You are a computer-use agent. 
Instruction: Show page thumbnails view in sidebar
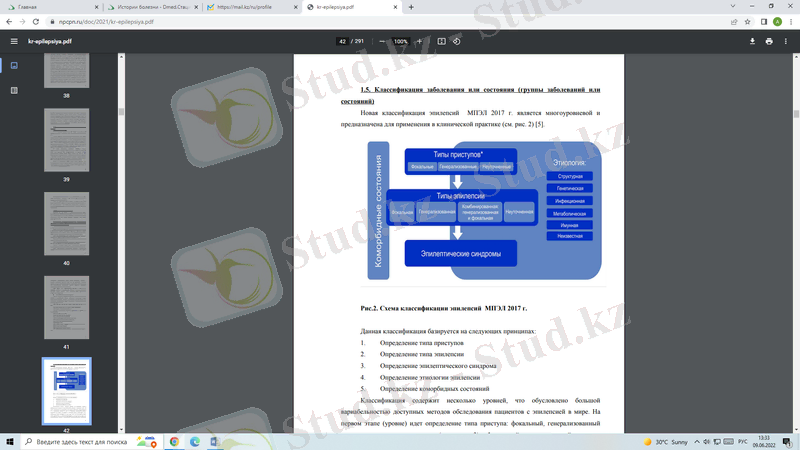(14, 66)
